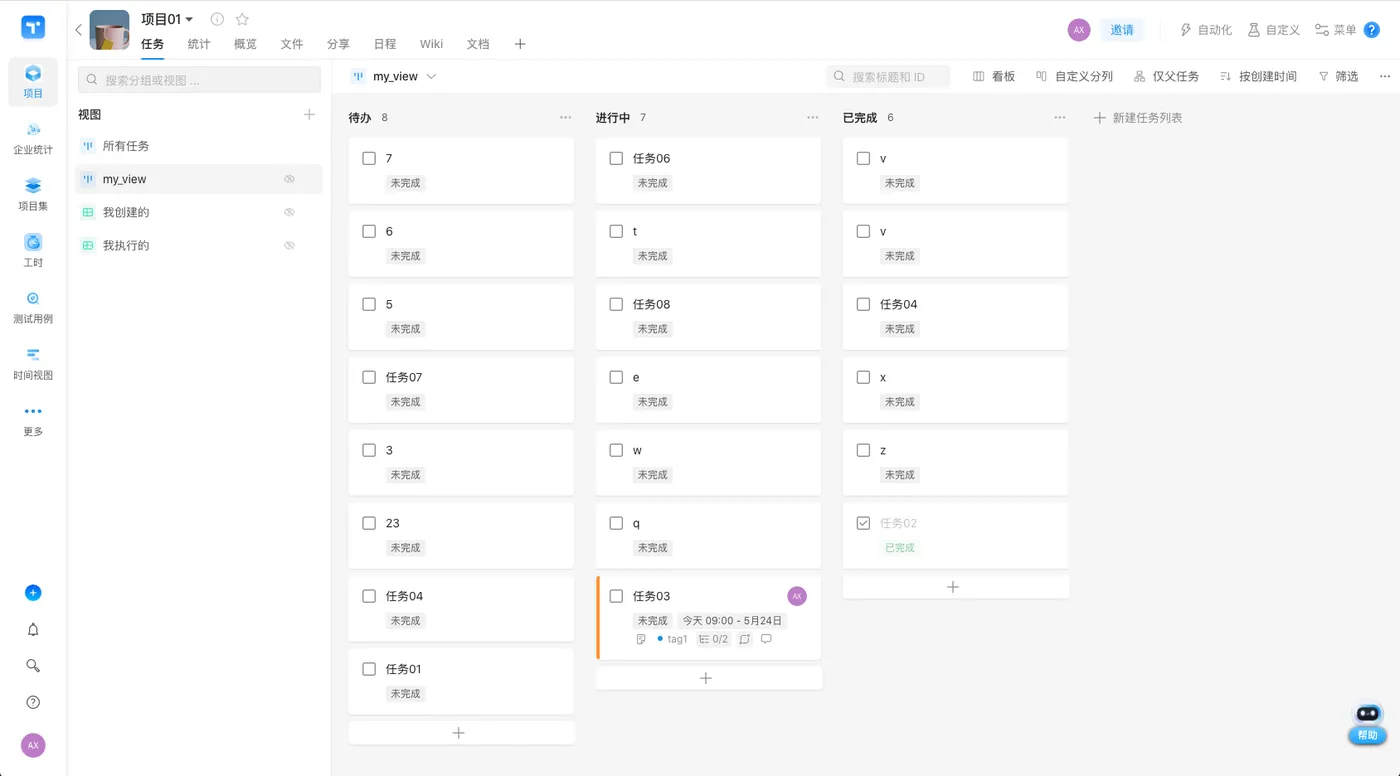Star the project 项目01

pyautogui.click(x=242, y=19)
